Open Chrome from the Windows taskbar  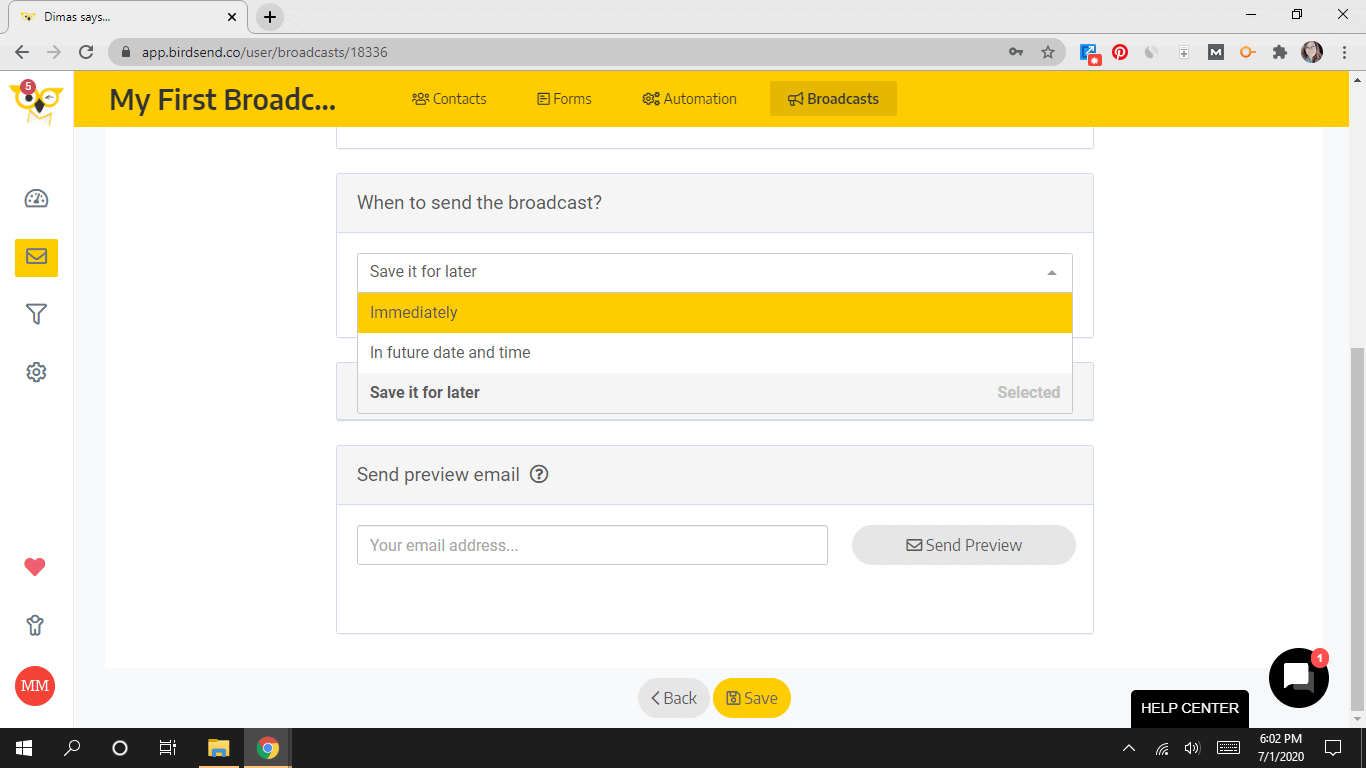point(268,748)
